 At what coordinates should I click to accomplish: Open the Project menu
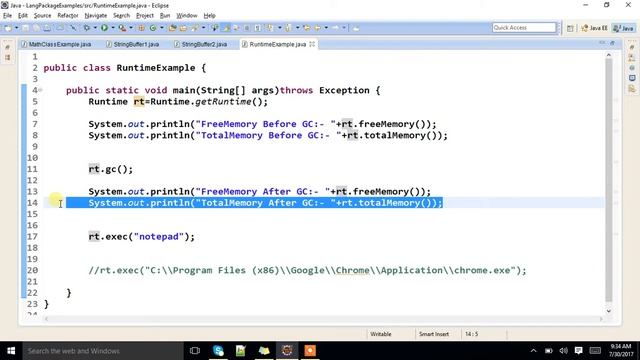[144, 16]
